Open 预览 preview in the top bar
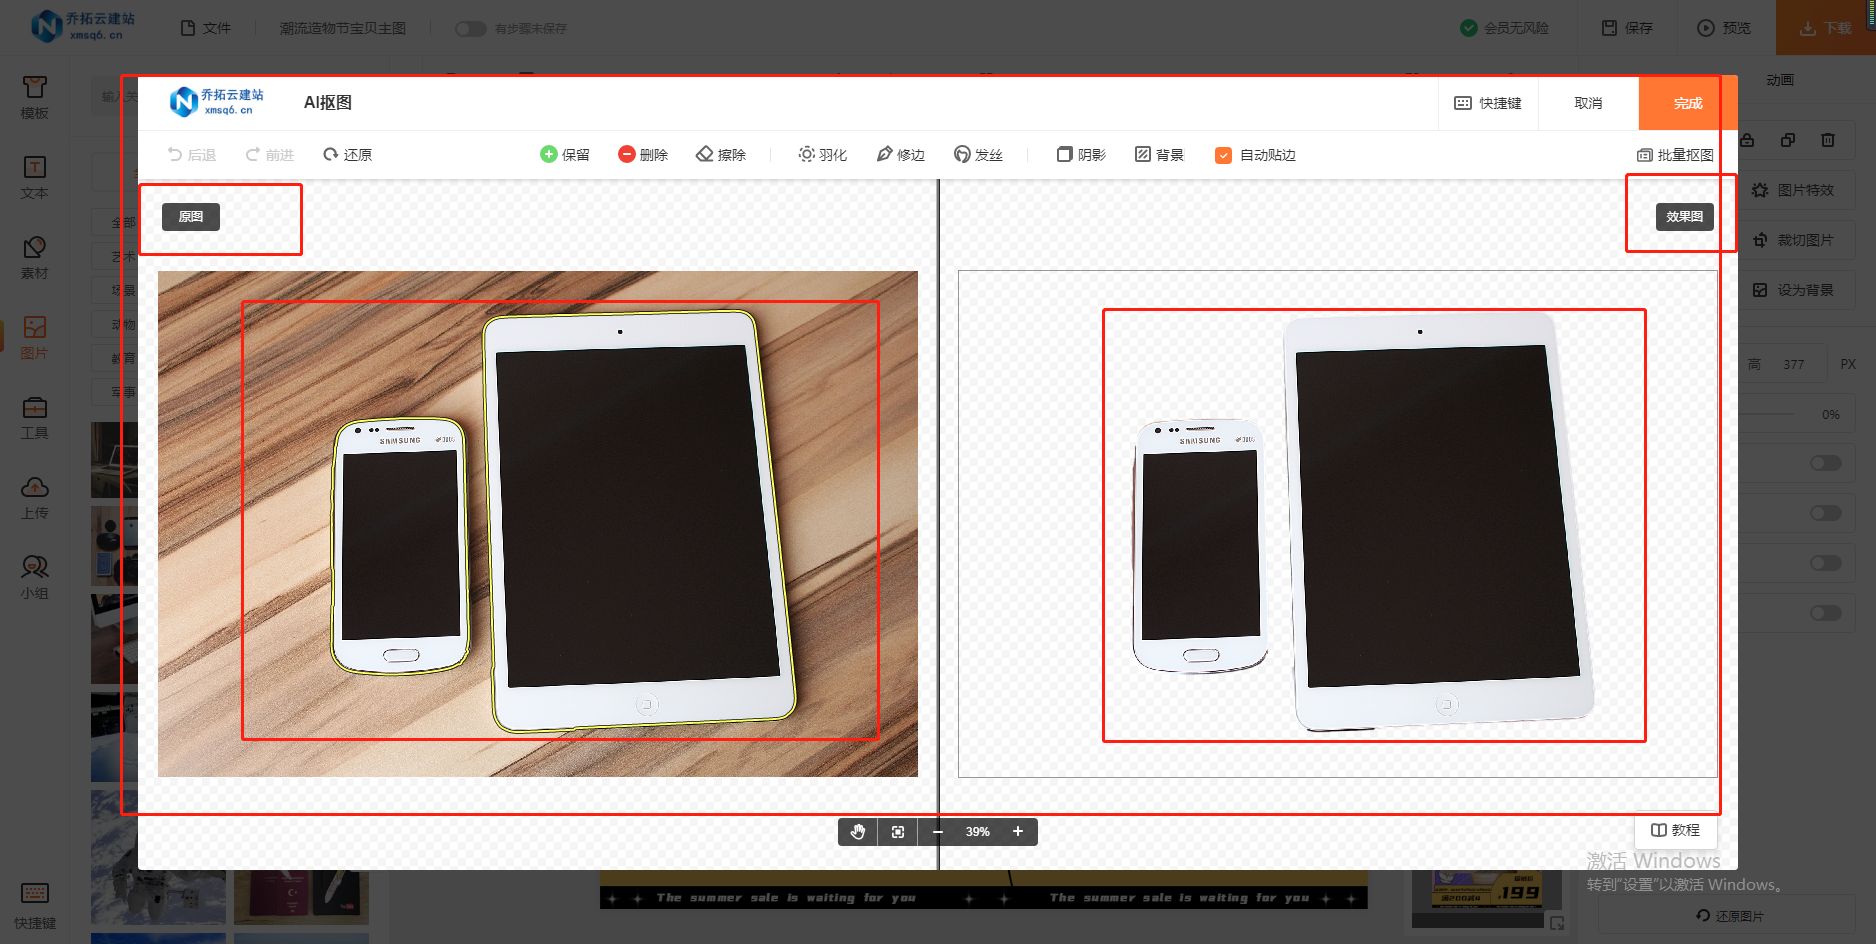This screenshot has width=1876, height=944. tap(1724, 28)
